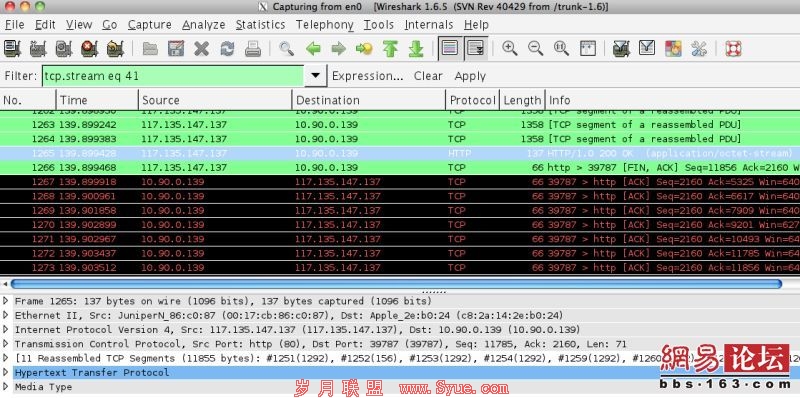800x398 pixels.
Task: Go back in packet history arrow
Action: [x=313, y=49]
